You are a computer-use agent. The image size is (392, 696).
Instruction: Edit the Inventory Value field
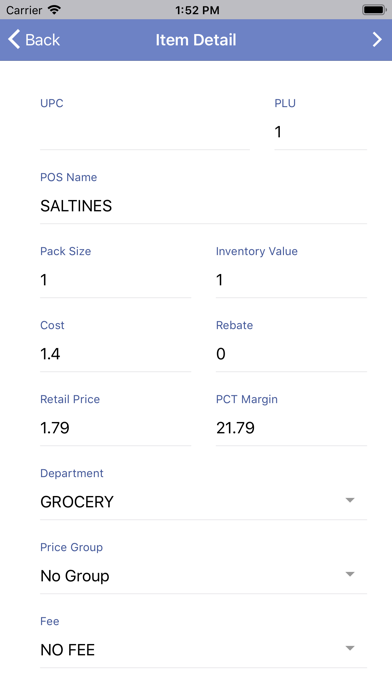pos(291,280)
